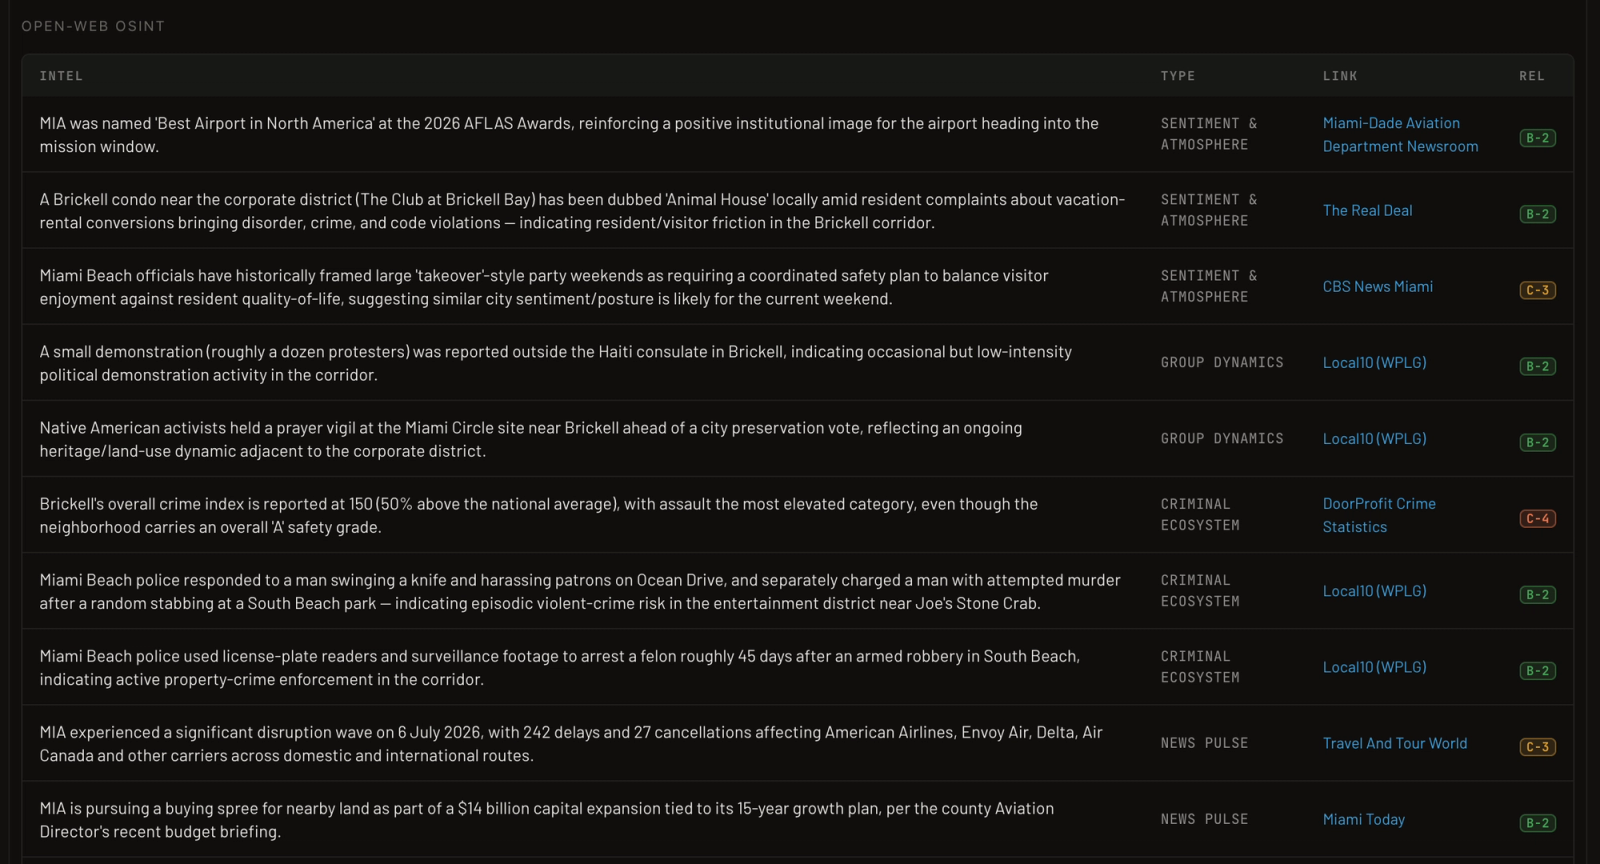Click B-2 badge in Miami Today row
The height and width of the screenshot is (864, 1600).
point(1537,823)
